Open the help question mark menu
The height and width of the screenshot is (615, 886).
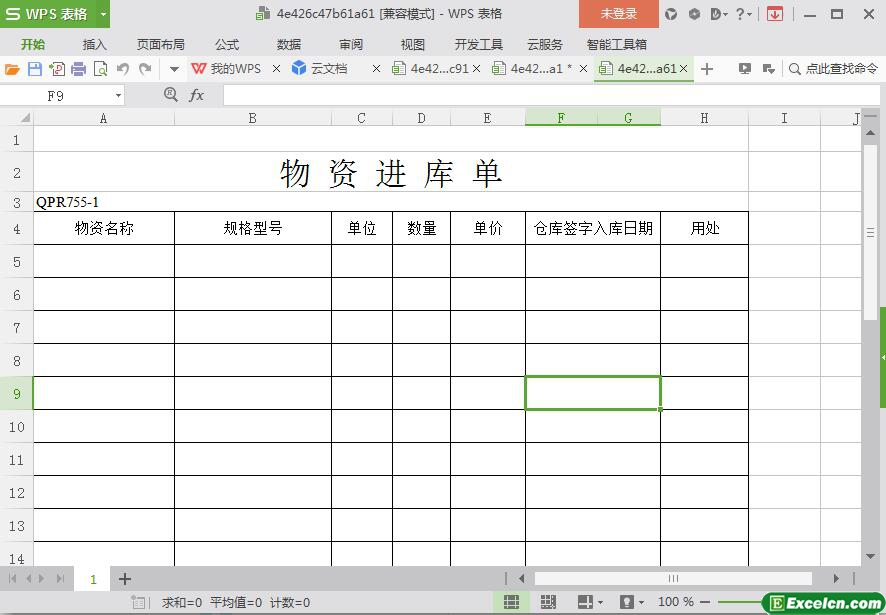point(744,14)
